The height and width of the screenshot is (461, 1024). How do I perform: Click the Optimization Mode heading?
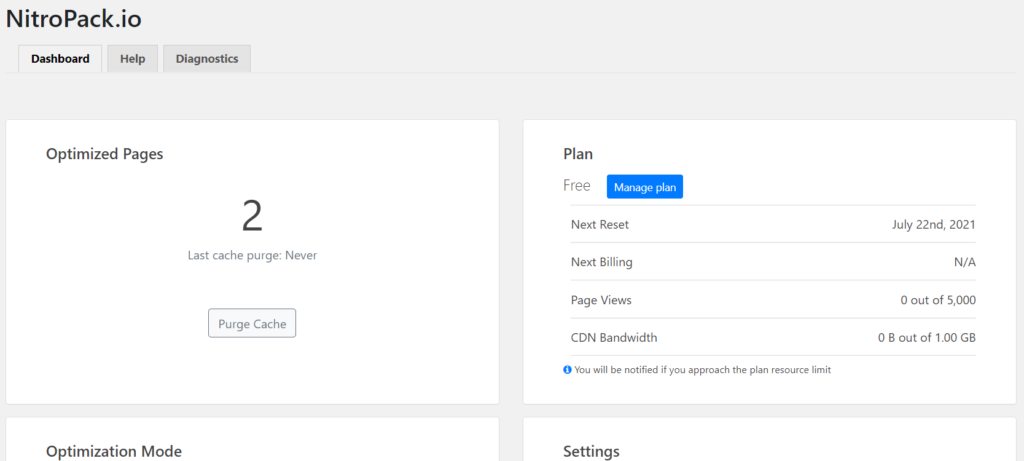tap(114, 451)
